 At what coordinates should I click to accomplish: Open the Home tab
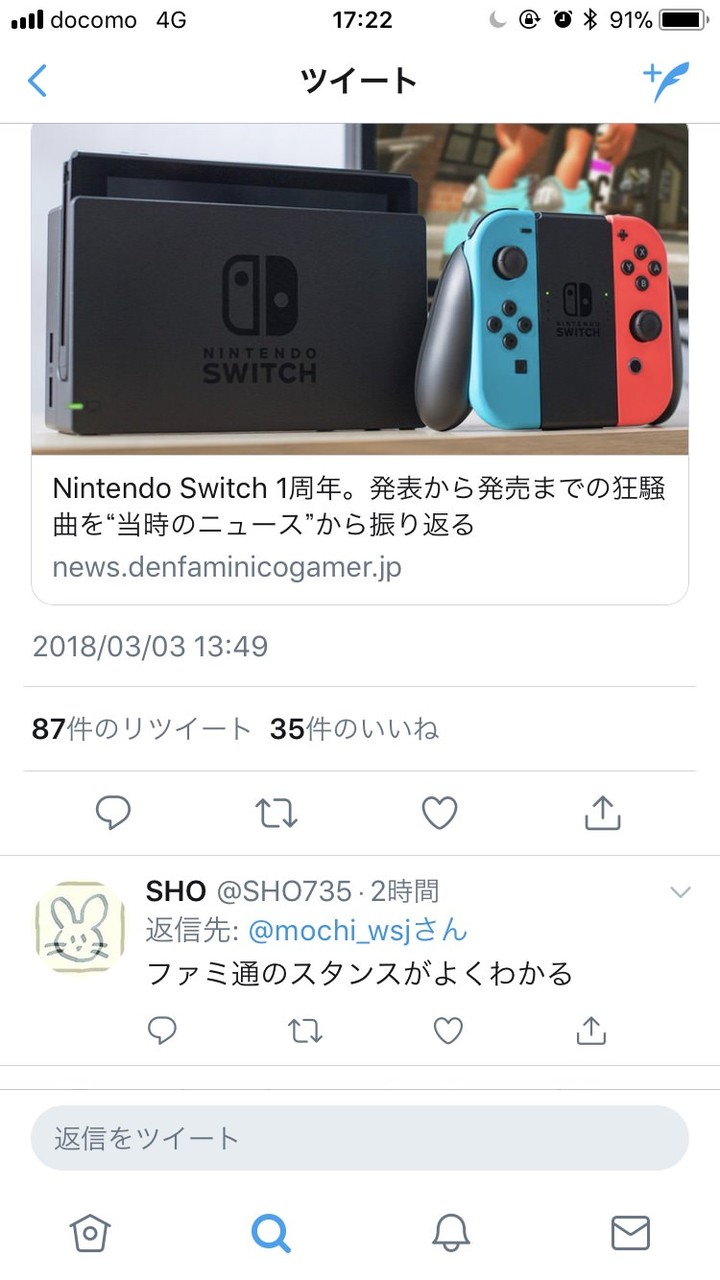coord(90,1233)
